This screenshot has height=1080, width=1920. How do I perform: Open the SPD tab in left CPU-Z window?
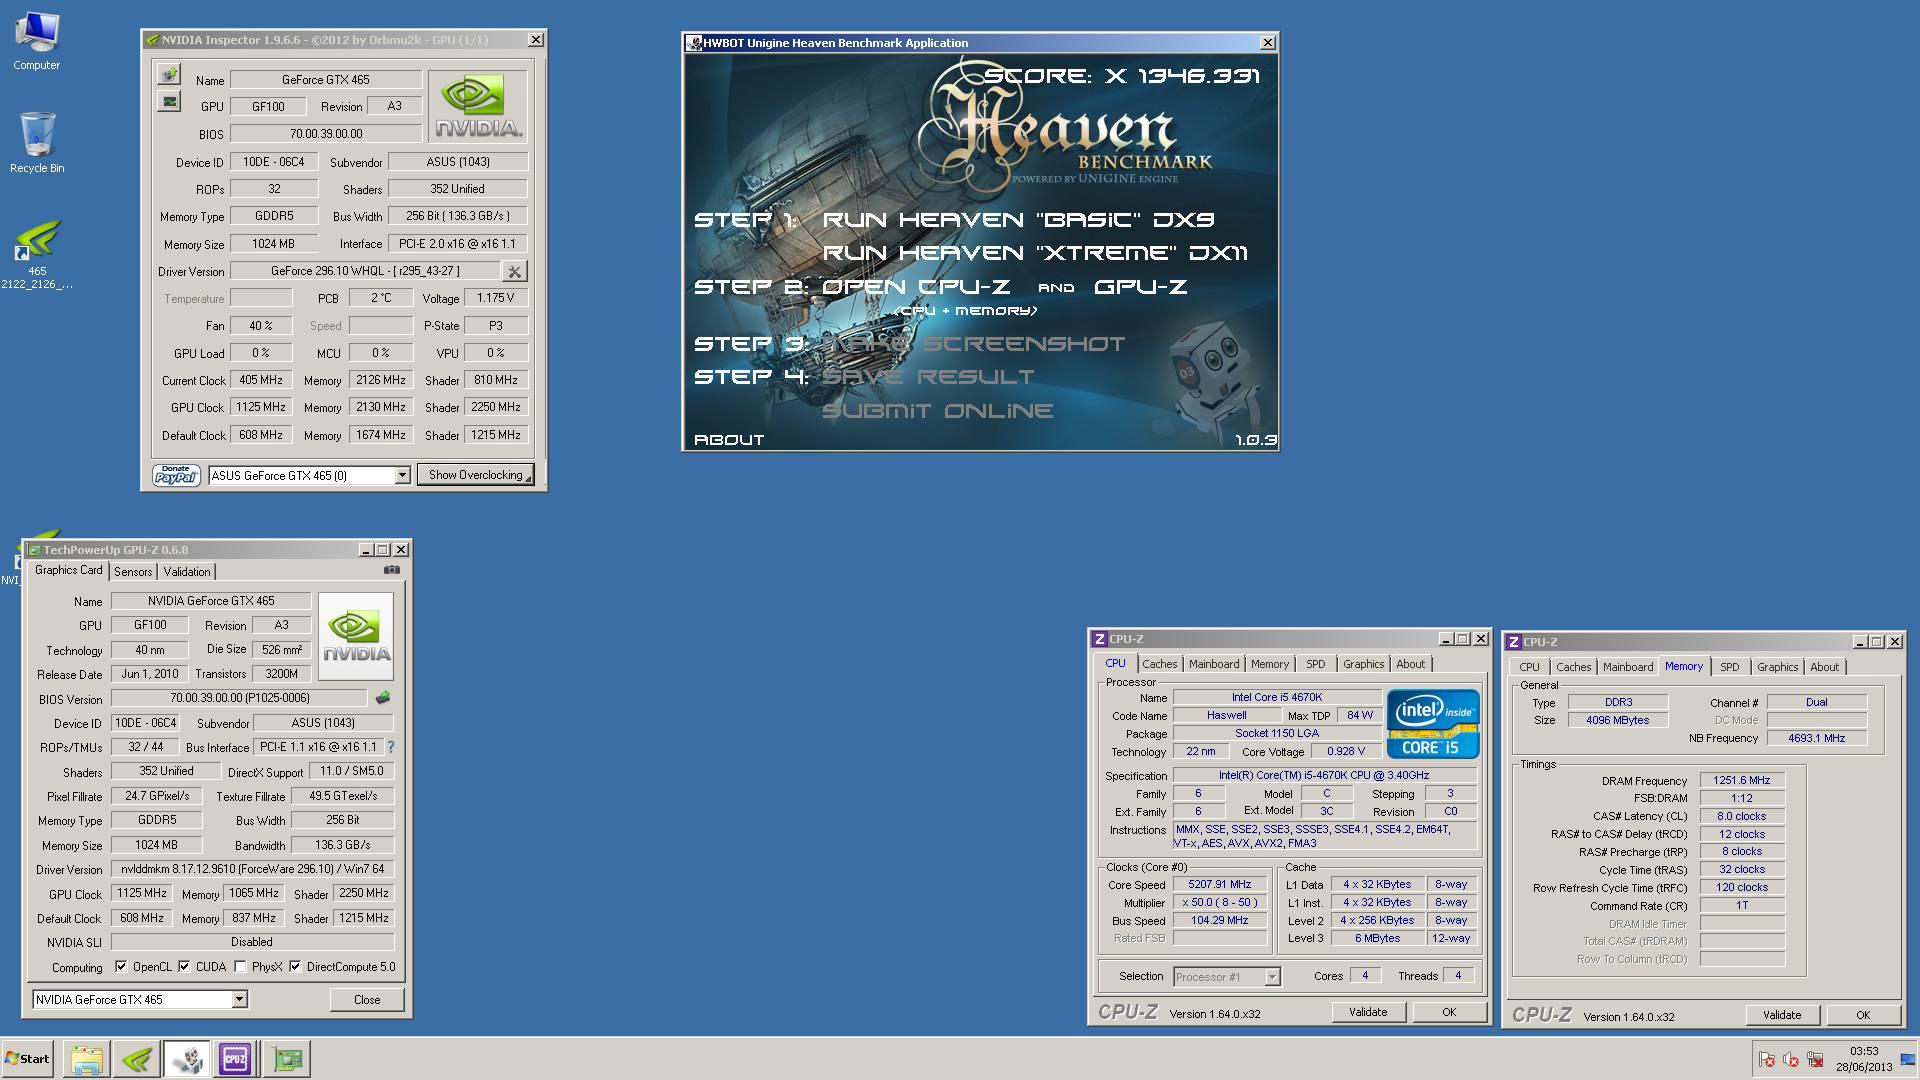1316,664
